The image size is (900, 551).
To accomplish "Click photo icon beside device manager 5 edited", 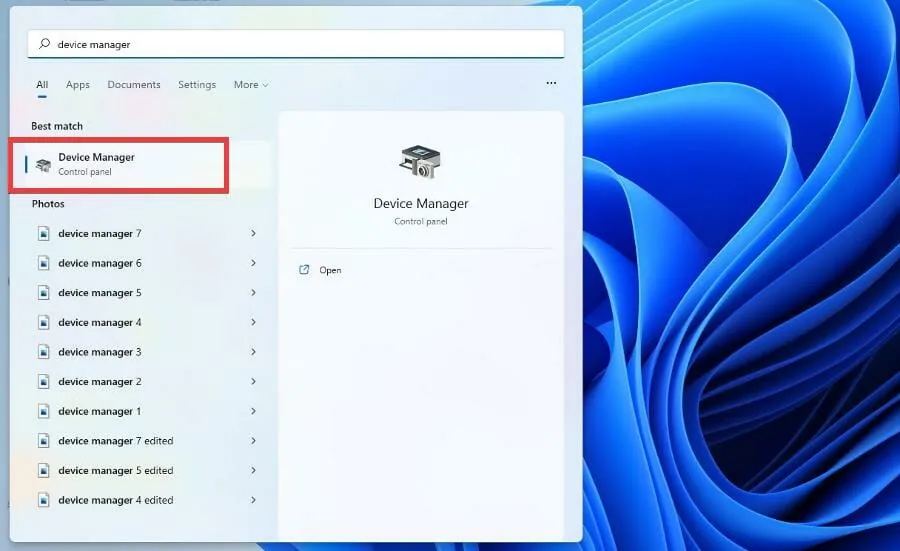I will (43, 470).
